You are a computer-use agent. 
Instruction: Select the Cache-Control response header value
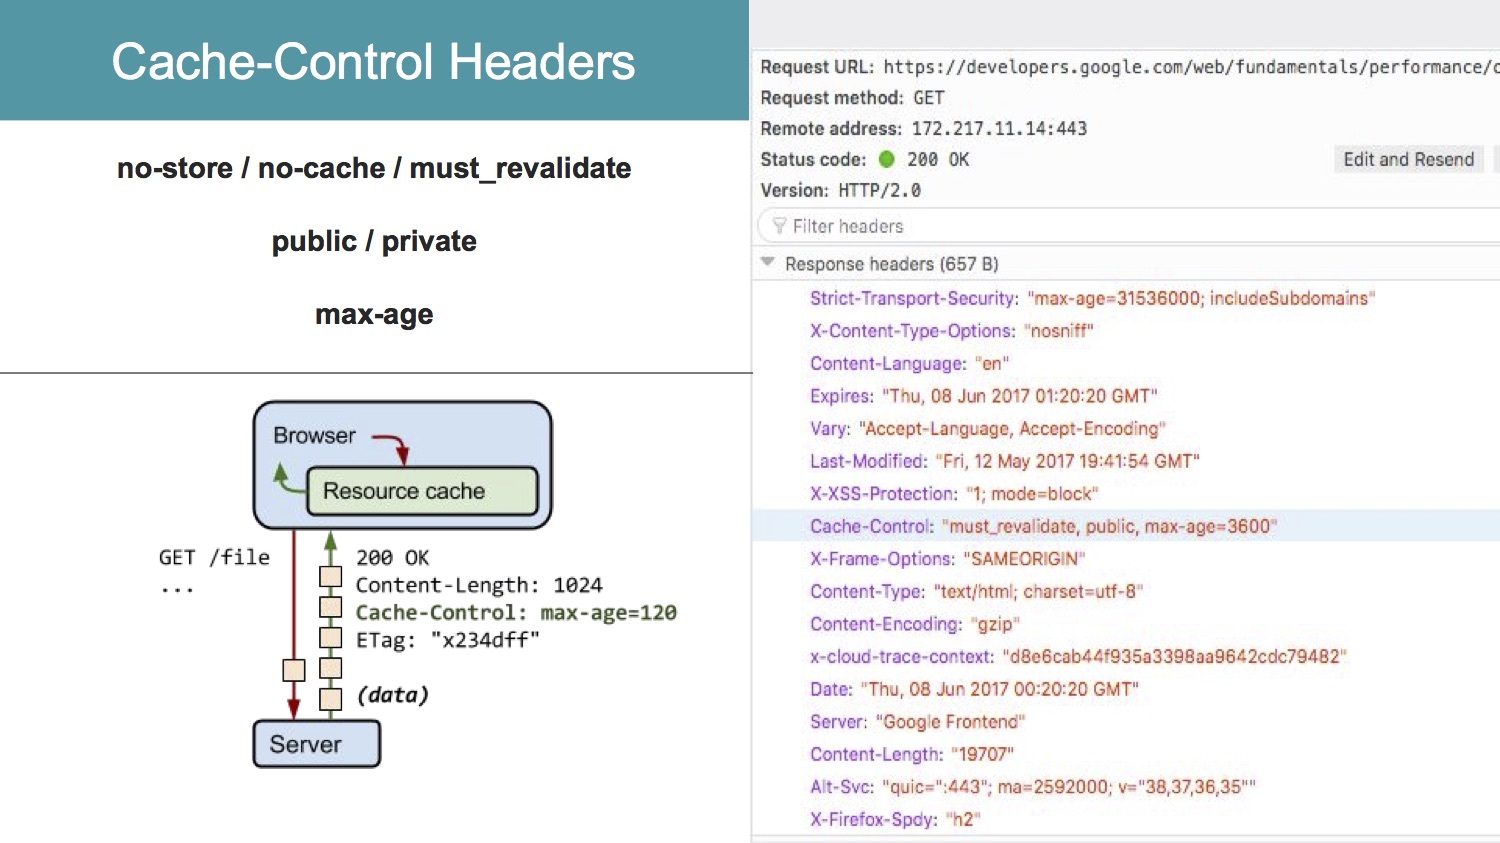click(x=1107, y=526)
